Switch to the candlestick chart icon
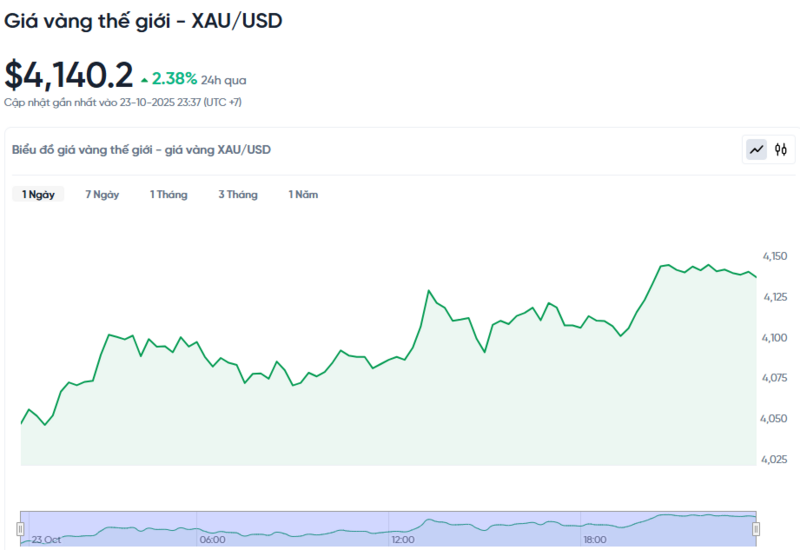 pos(781,150)
